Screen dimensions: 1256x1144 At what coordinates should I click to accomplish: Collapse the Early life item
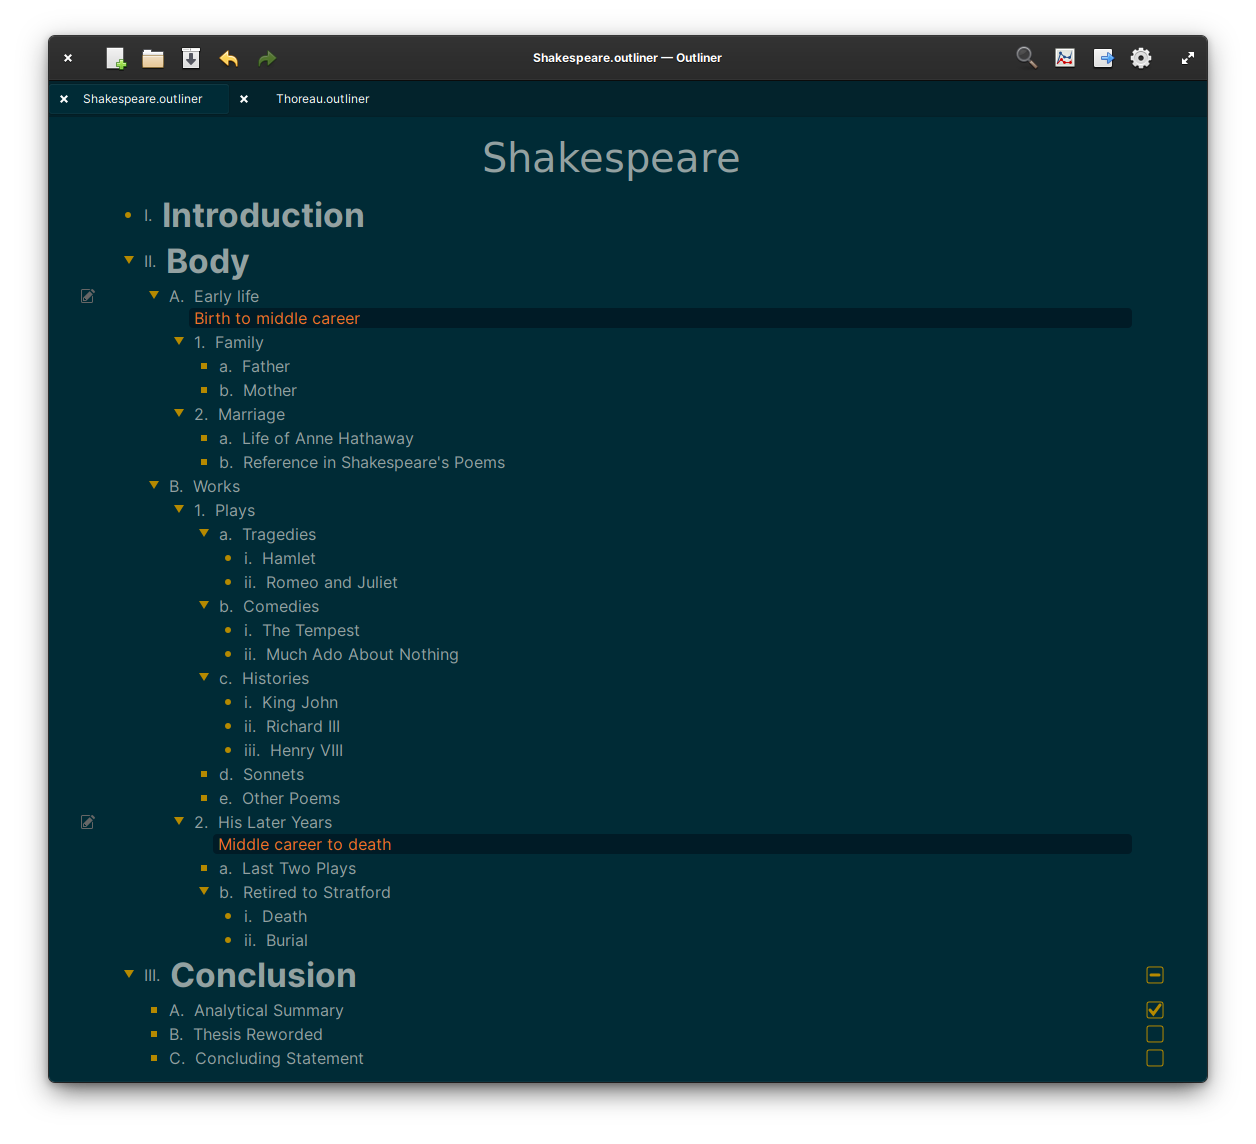pyautogui.click(x=154, y=295)
